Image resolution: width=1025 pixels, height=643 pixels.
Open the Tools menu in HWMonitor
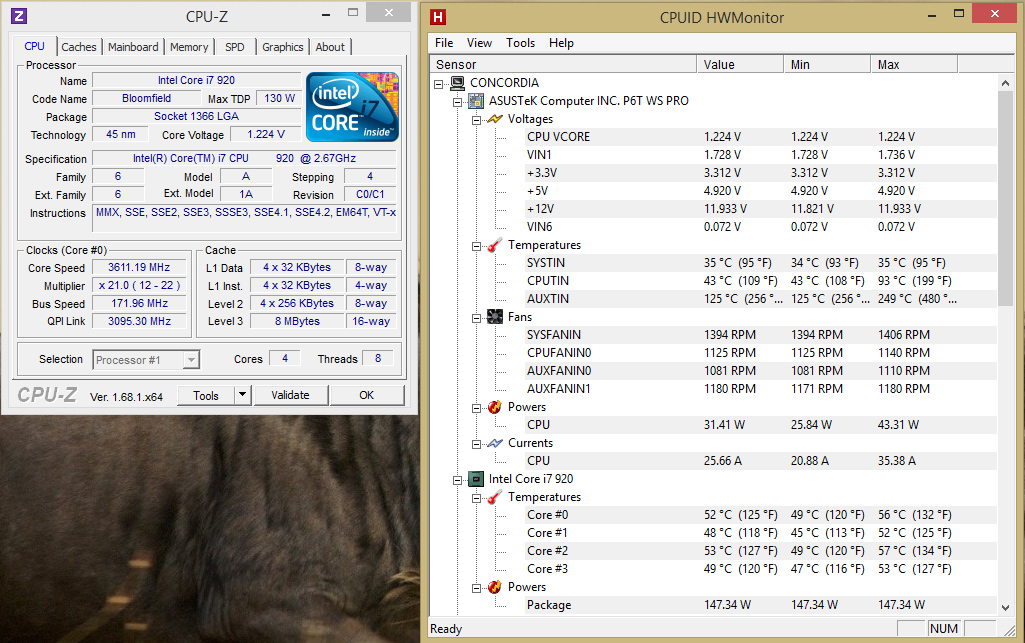pyautogui.click(x=520, y=42)
